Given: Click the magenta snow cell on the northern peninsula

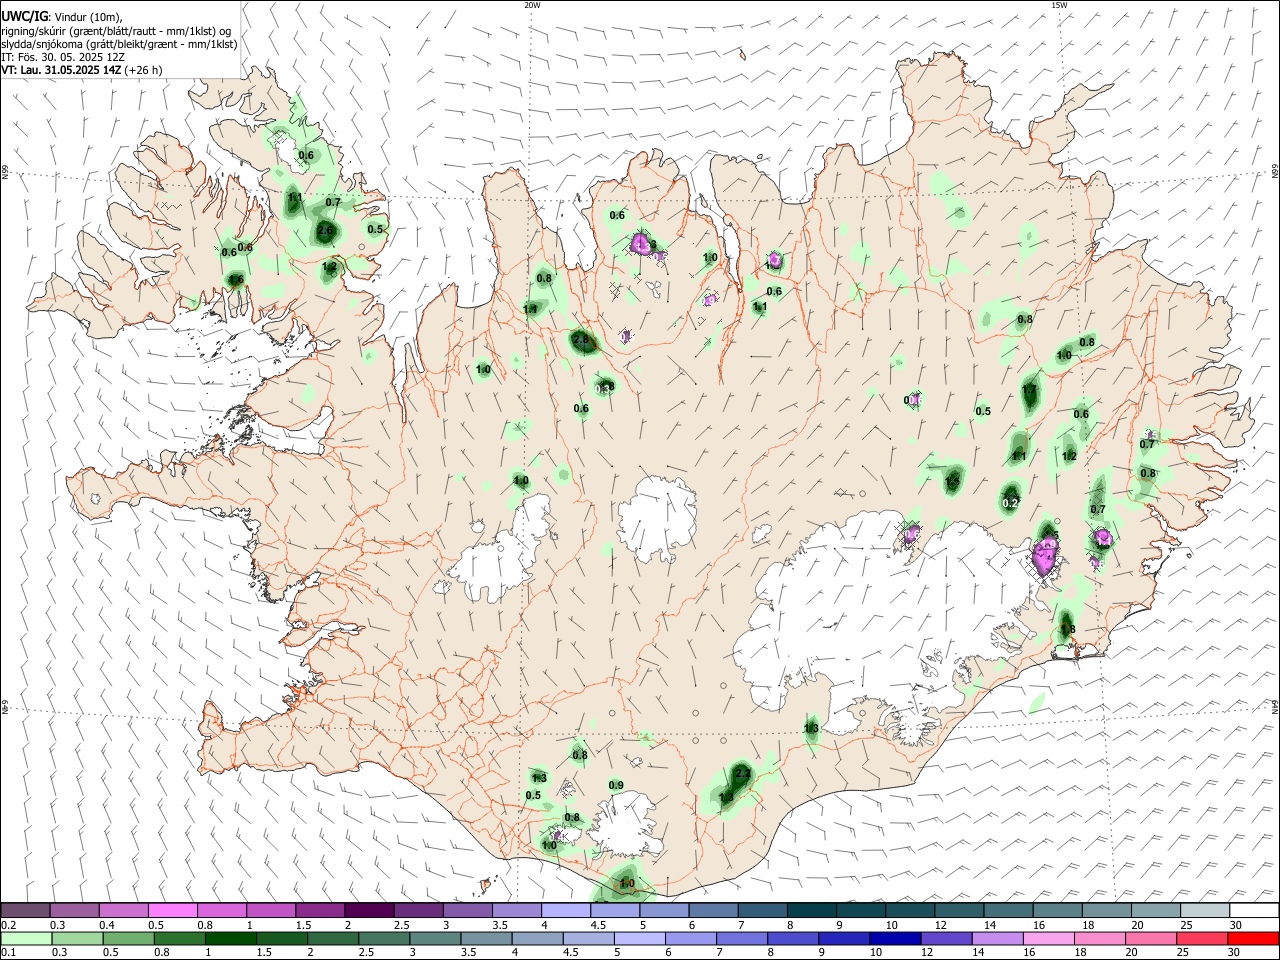Looking at the screenshot, I should coord(641,243).
